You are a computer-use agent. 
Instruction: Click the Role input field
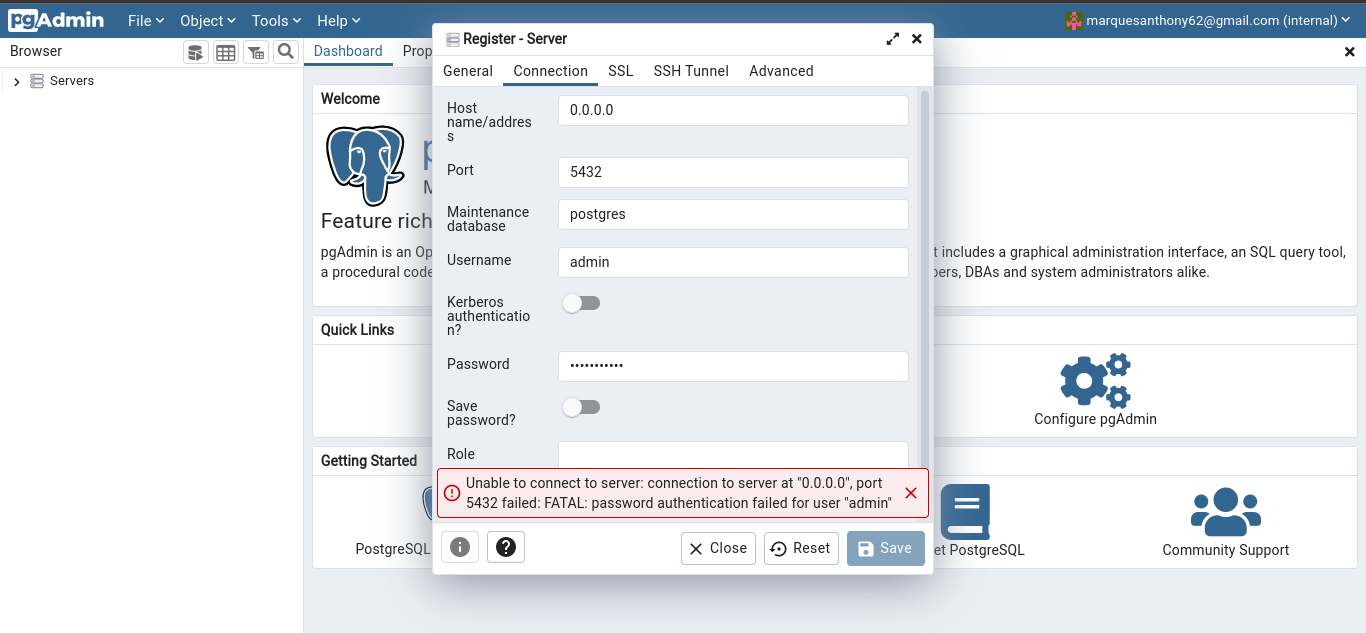[x=733, y=454]
